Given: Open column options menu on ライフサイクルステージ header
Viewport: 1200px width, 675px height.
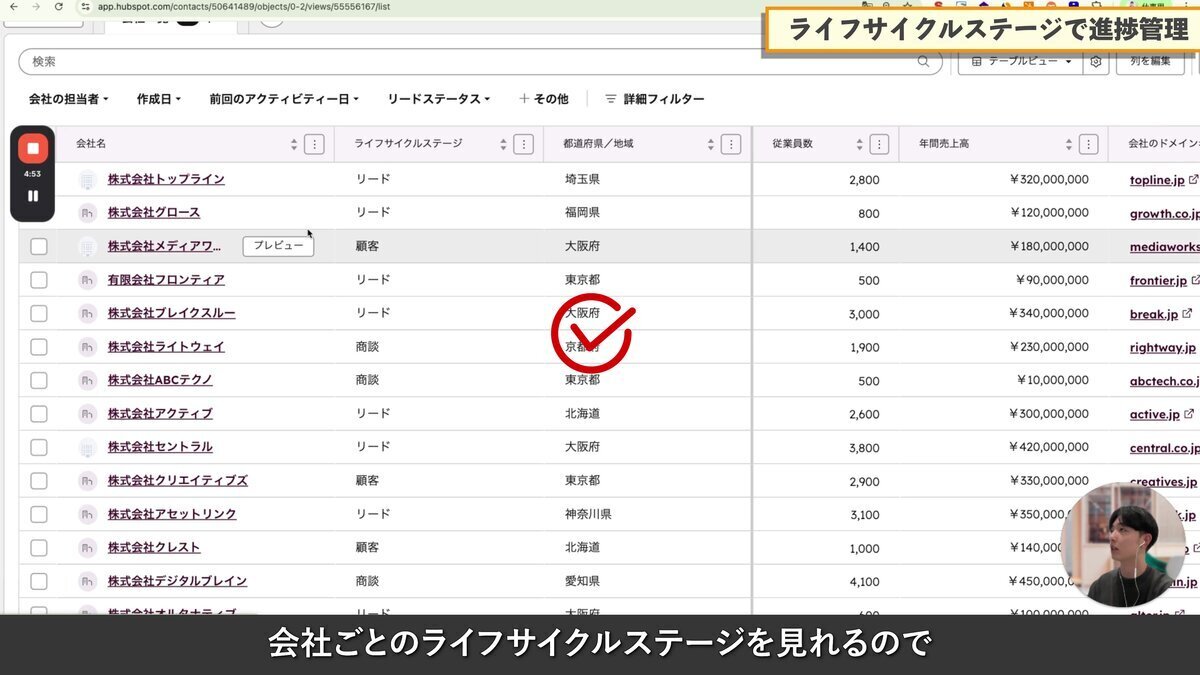Looking at the screenshot, I should (x=524, y=143).
